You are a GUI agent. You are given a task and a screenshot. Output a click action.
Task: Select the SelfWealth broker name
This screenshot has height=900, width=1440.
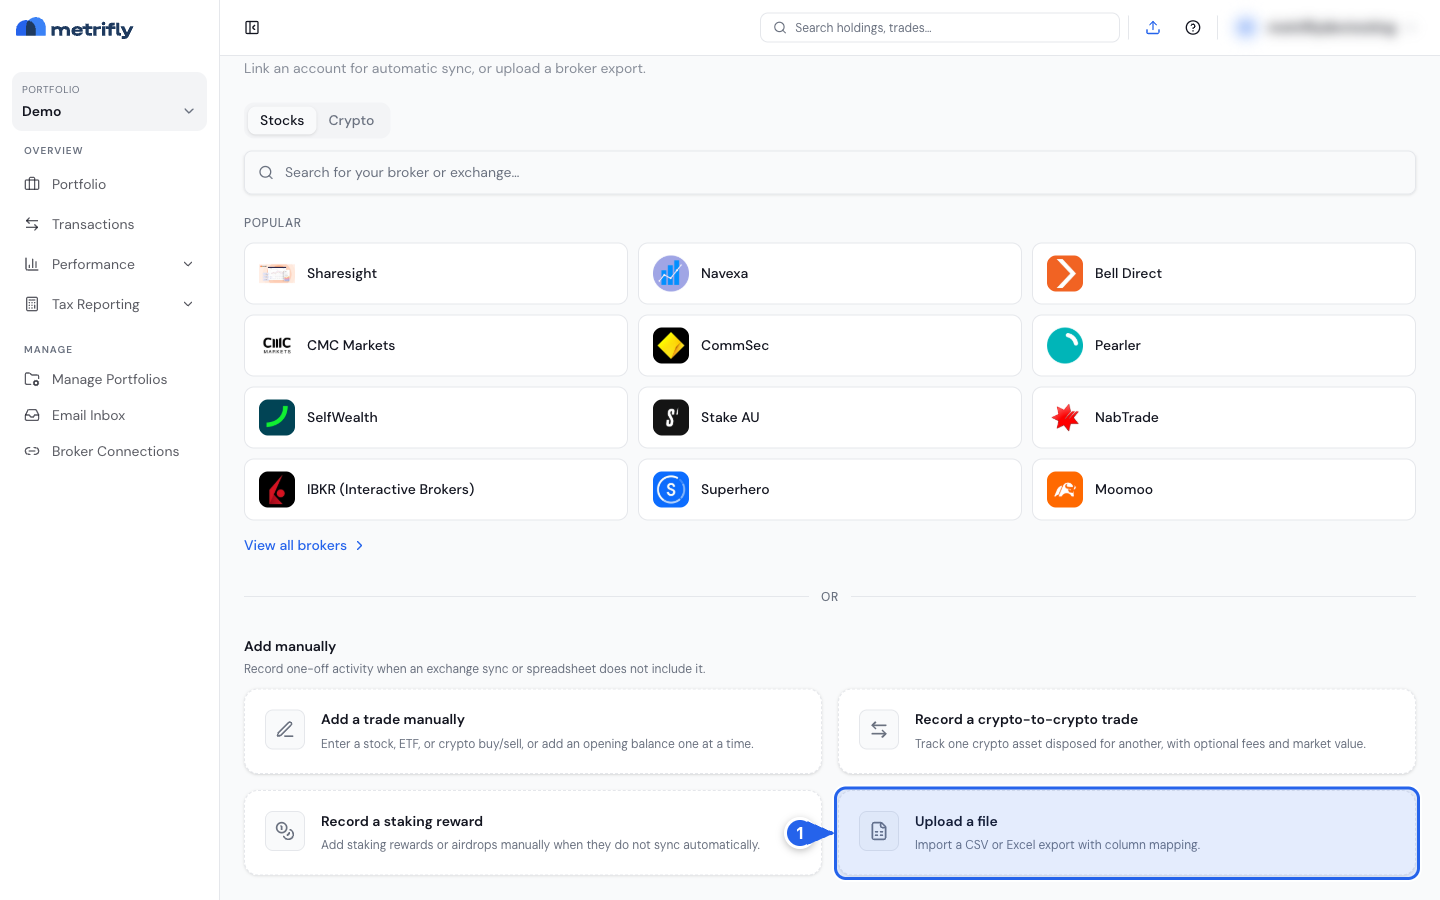pyautogui.click(x=342, y=417)
